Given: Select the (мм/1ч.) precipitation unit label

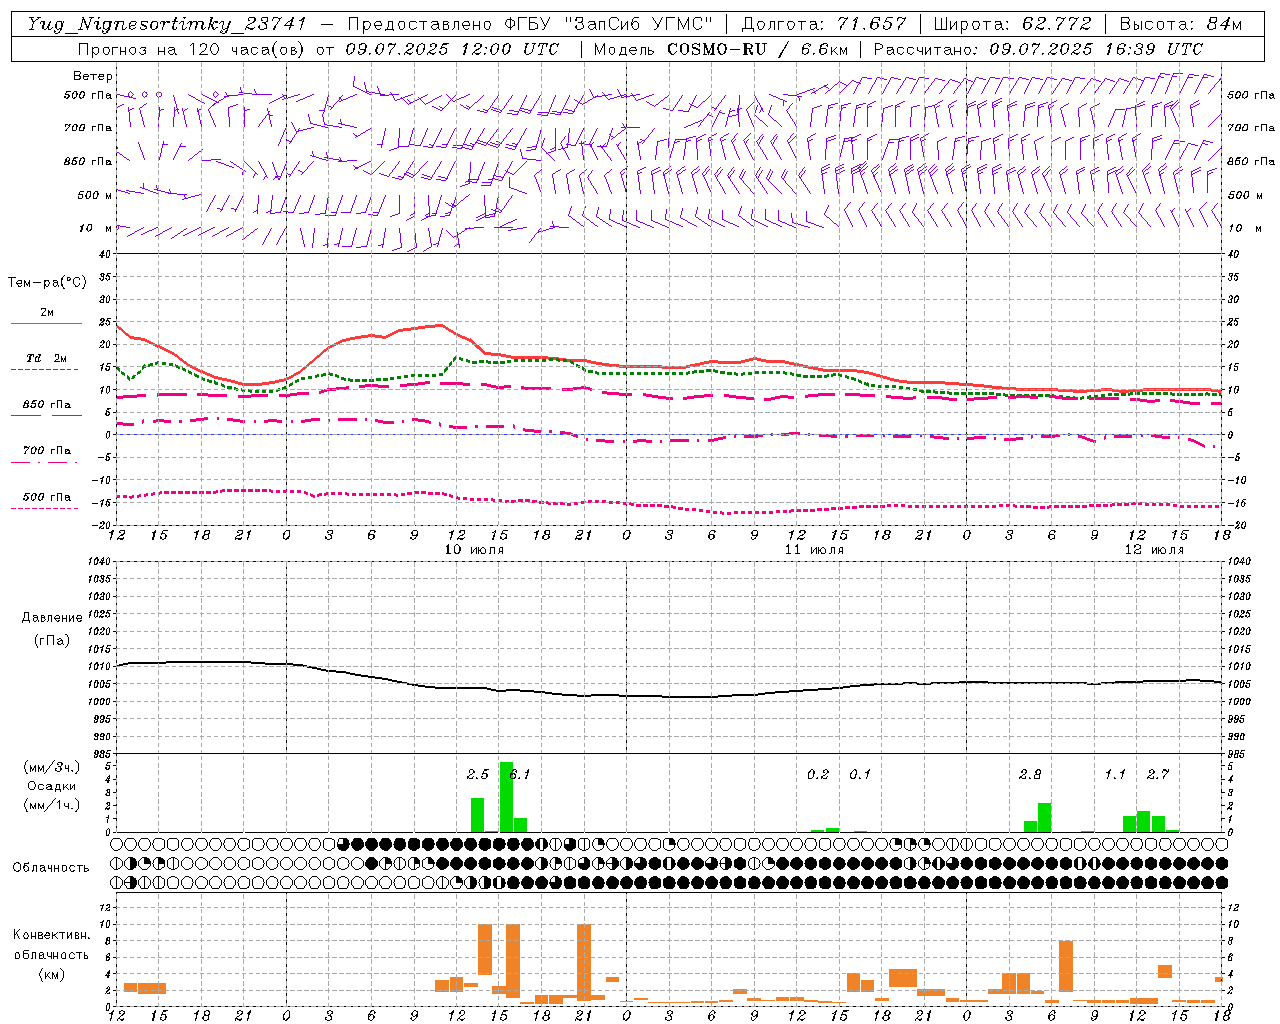Looking at the screenshot, I should (52, 805).
